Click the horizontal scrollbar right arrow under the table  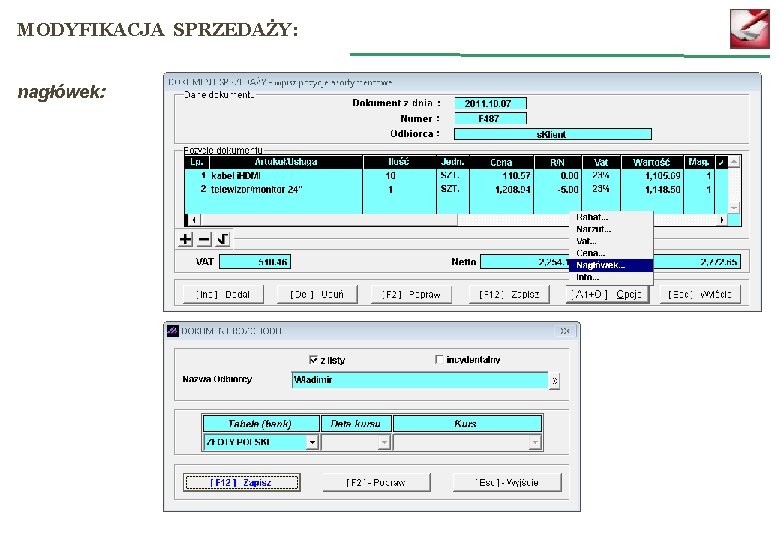point(722,220)
